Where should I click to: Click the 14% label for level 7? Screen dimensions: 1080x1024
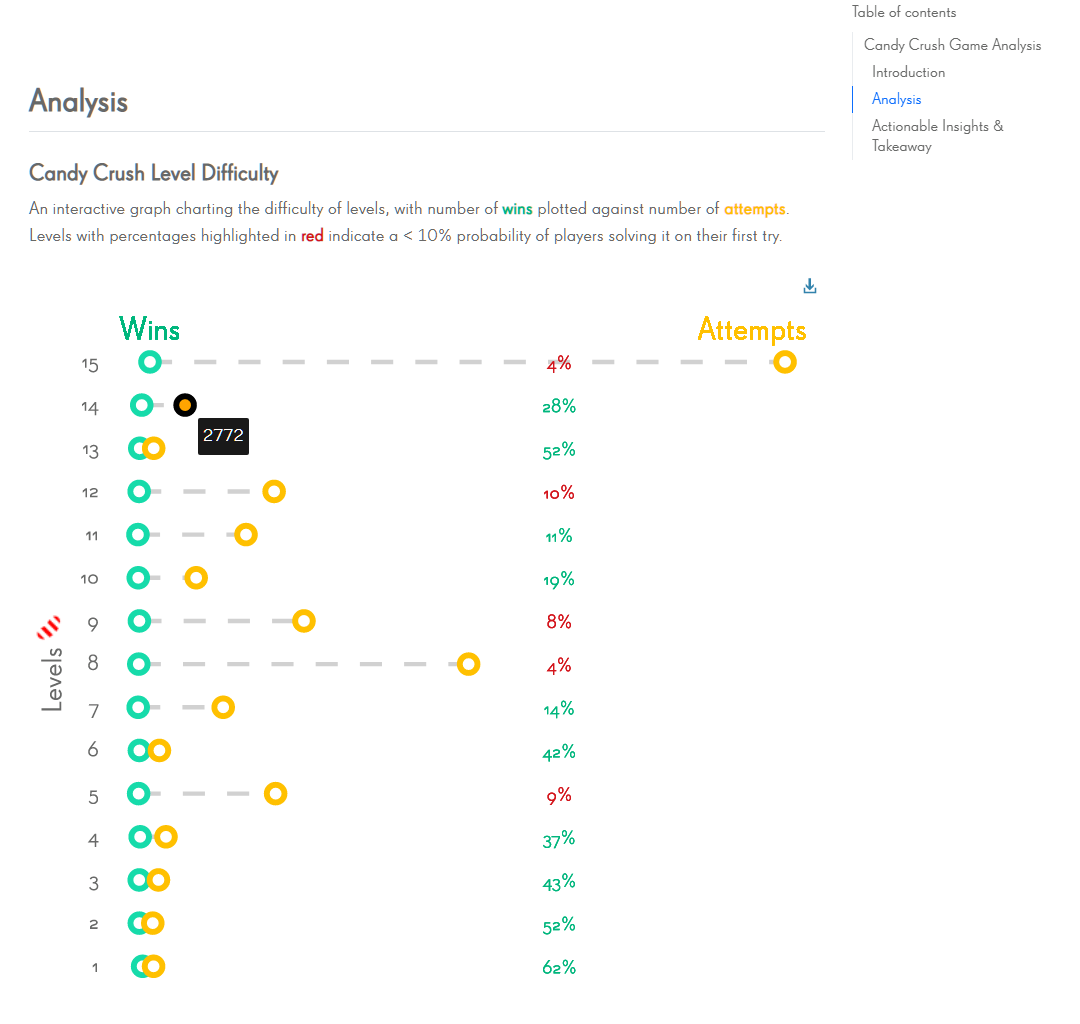(559, 709)
